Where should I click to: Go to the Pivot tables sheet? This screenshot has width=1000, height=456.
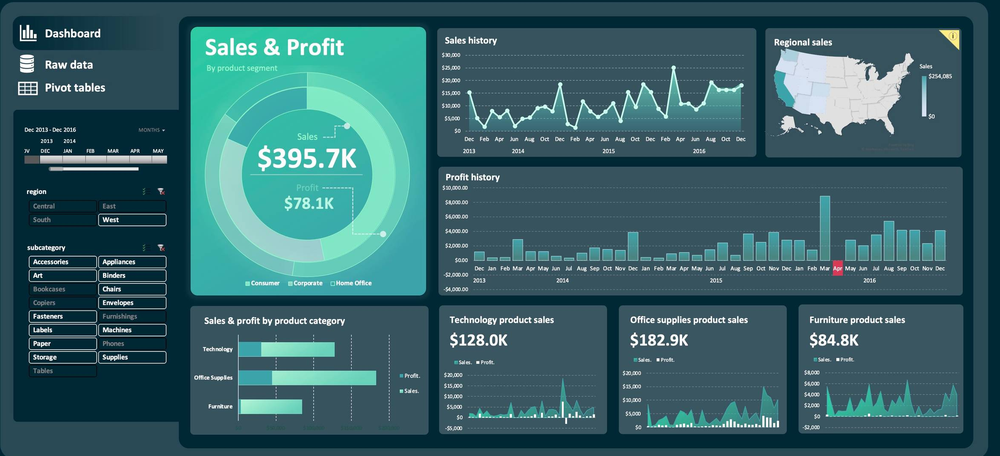tap(62, 88)
